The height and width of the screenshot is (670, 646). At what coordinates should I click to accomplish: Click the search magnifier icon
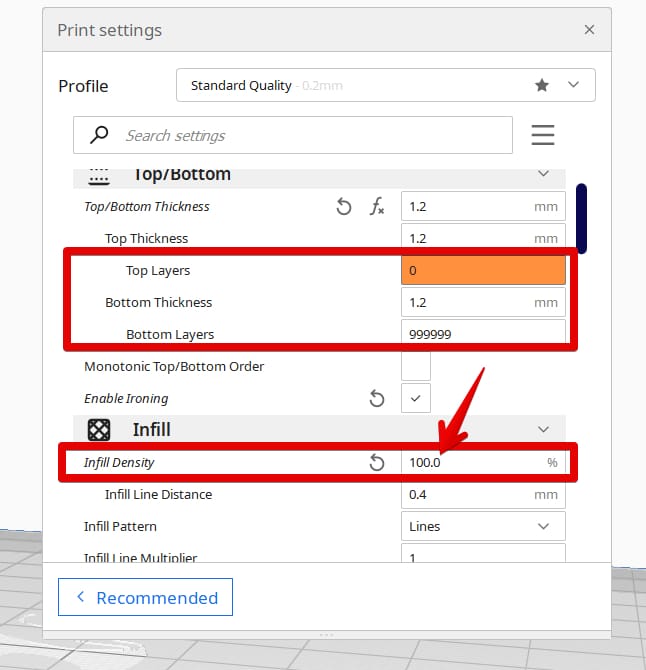coord(99,135)
